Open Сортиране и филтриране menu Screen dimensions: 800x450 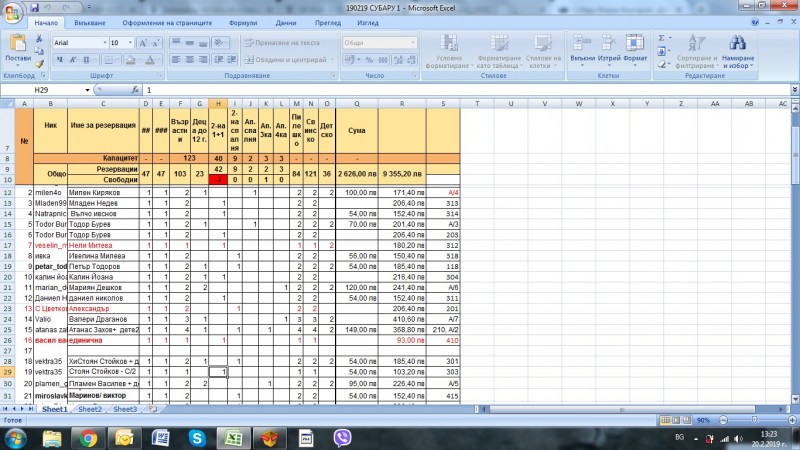[696, 51]
